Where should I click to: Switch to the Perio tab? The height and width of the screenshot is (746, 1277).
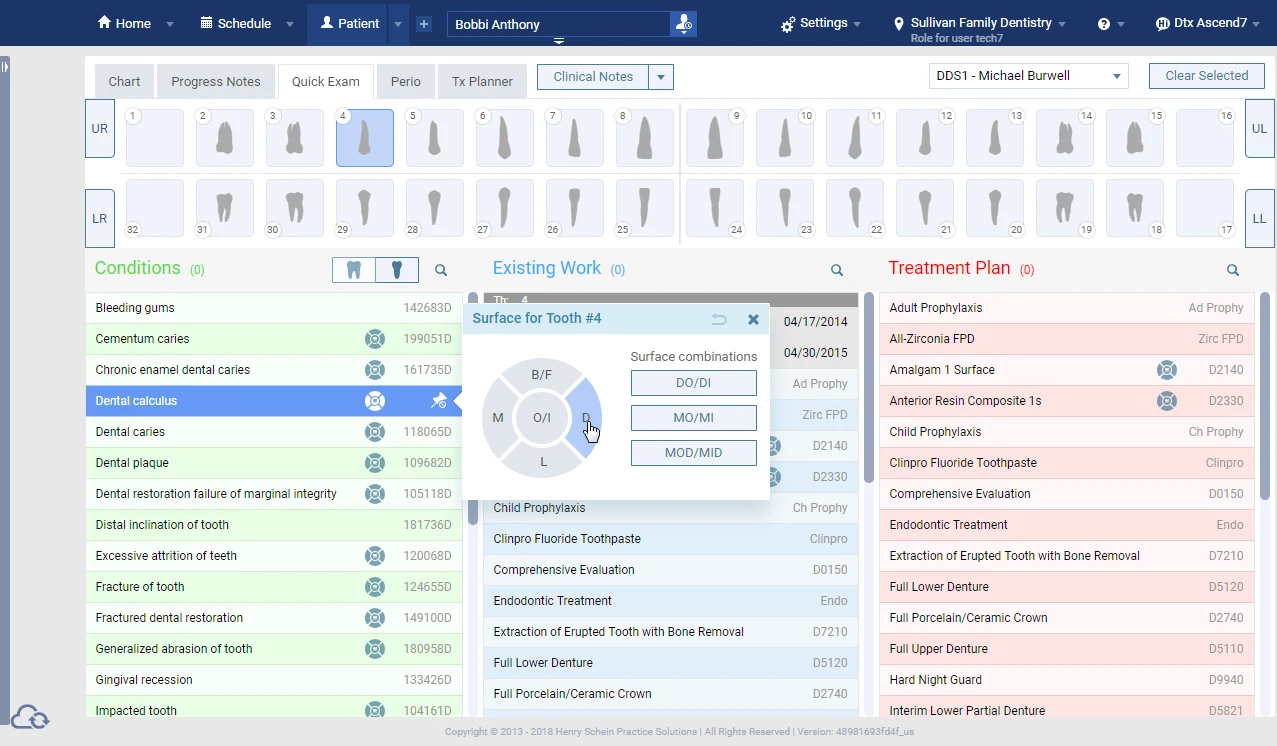tap(405, 81)
